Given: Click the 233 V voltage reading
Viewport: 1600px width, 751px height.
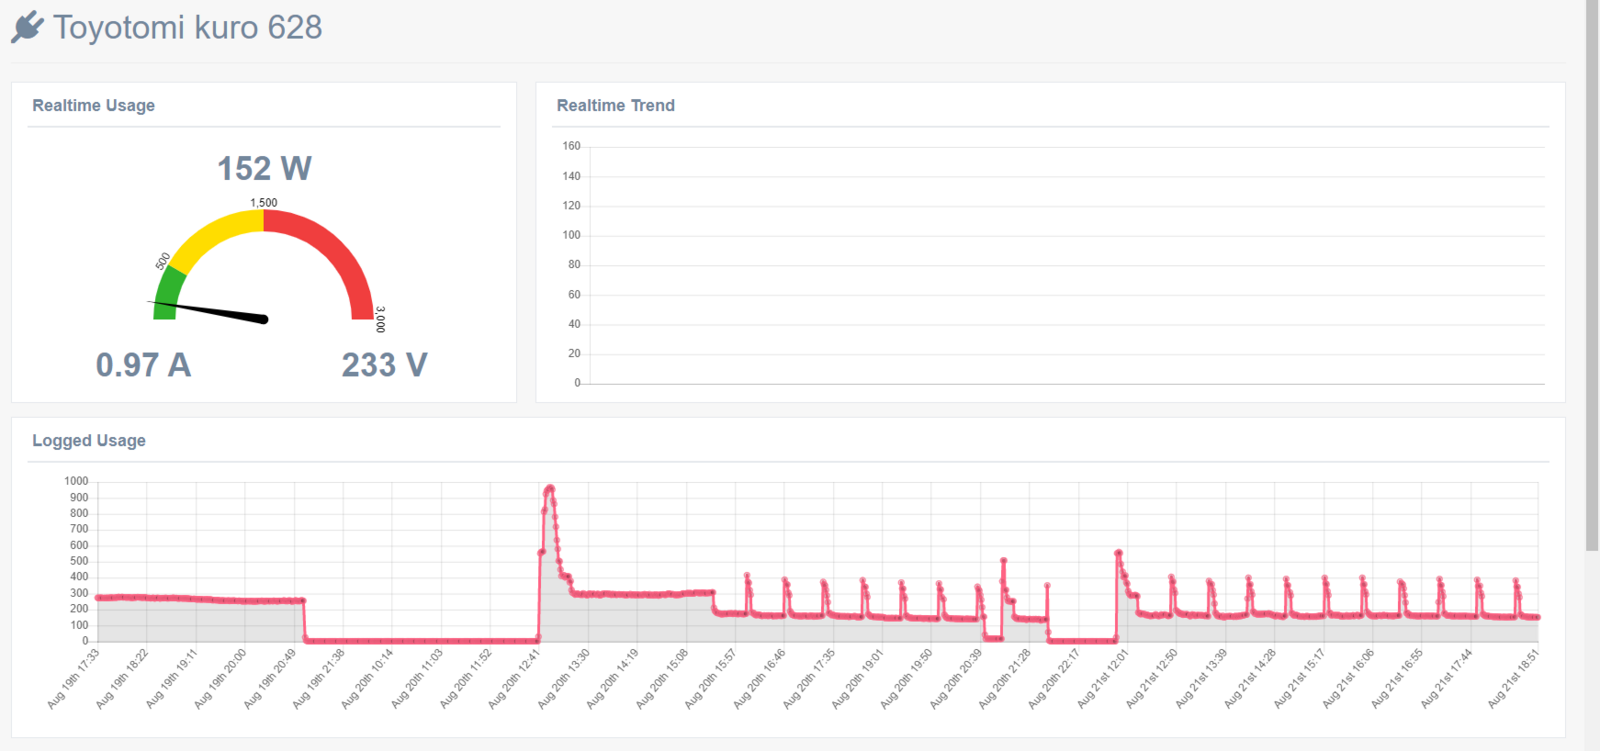Looking at the screenshot, I should coord(384,365).
